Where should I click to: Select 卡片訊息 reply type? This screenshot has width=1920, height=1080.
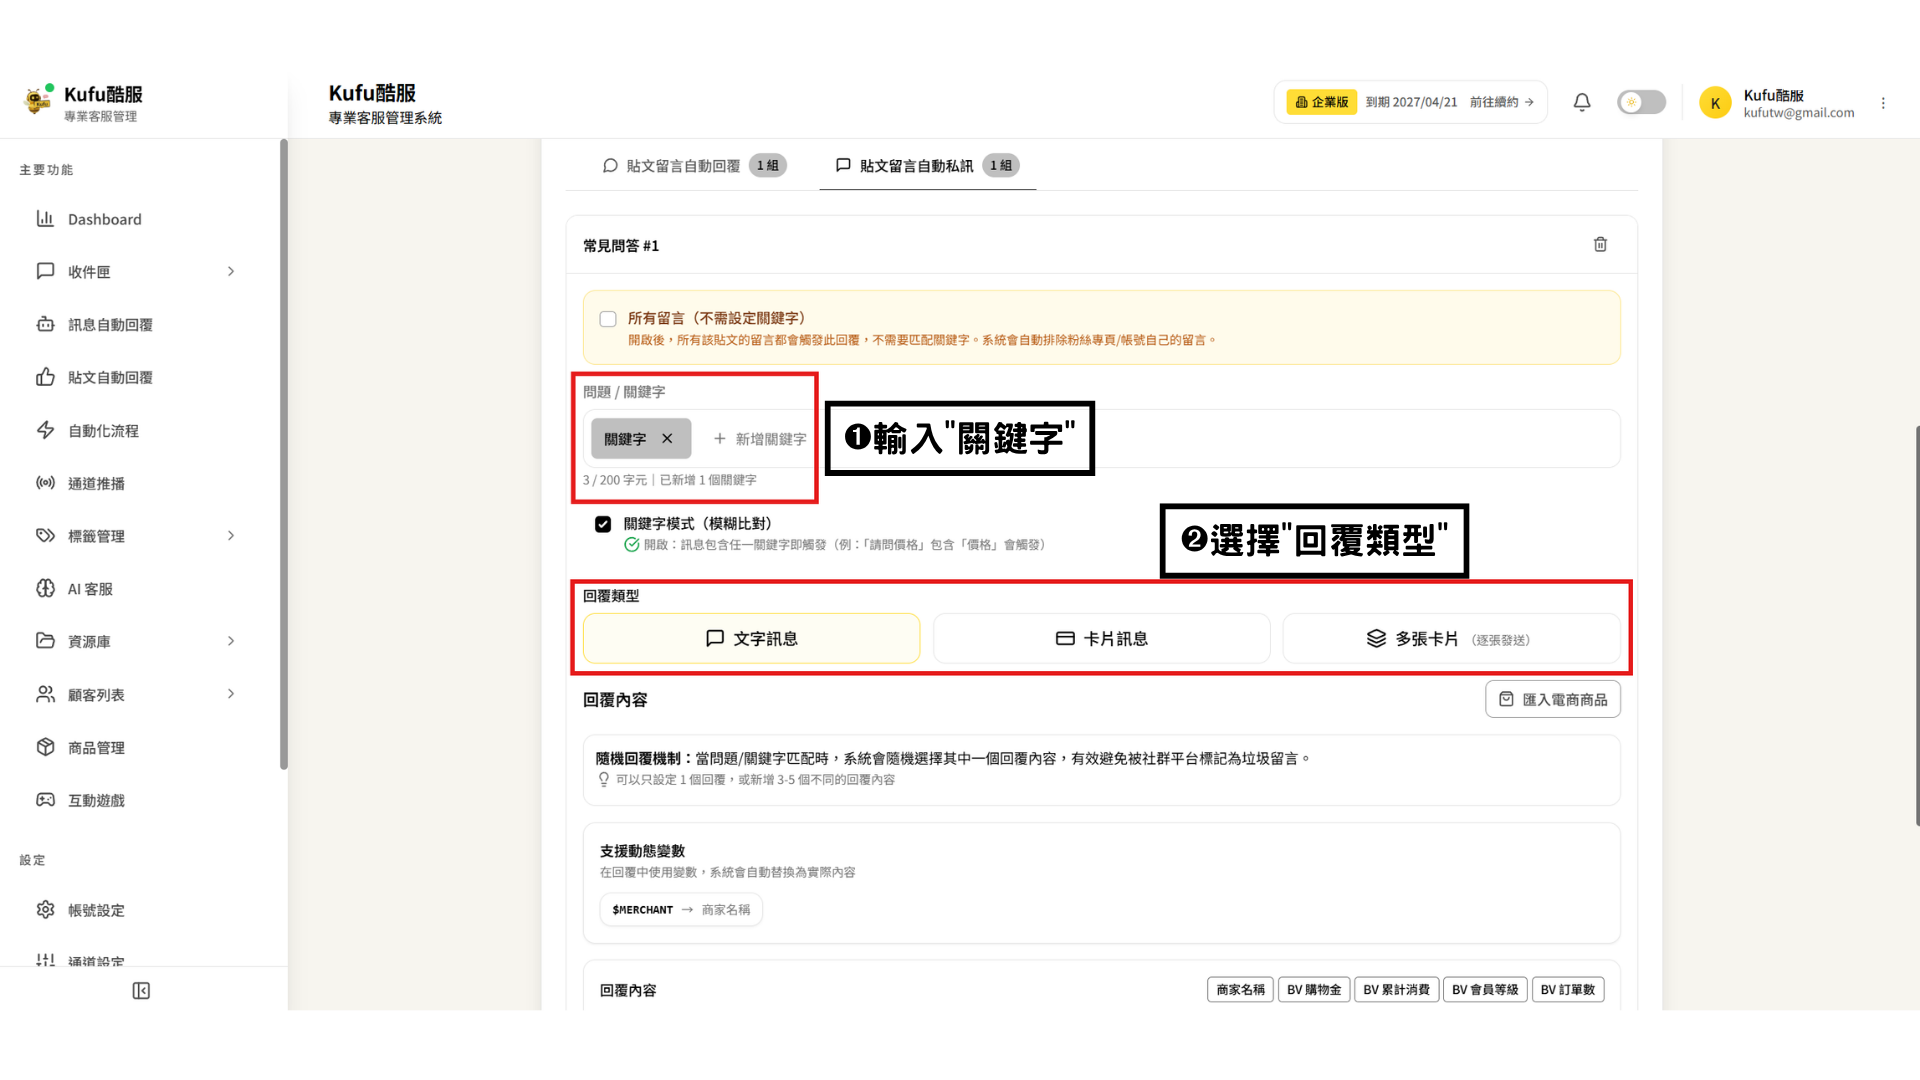click(1101, 638)
